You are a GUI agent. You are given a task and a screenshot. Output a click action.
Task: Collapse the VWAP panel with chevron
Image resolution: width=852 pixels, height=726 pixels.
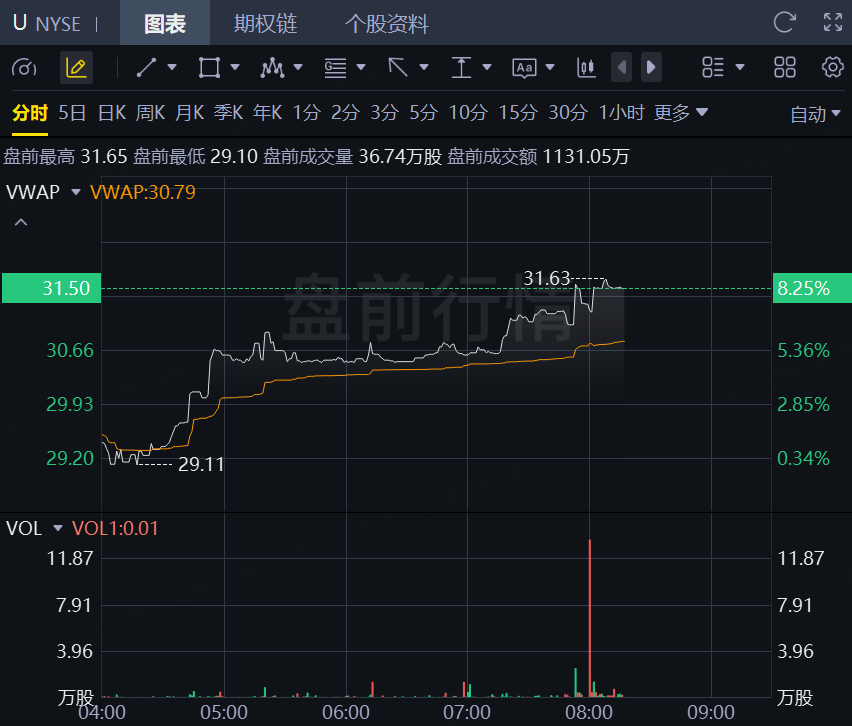19,222
